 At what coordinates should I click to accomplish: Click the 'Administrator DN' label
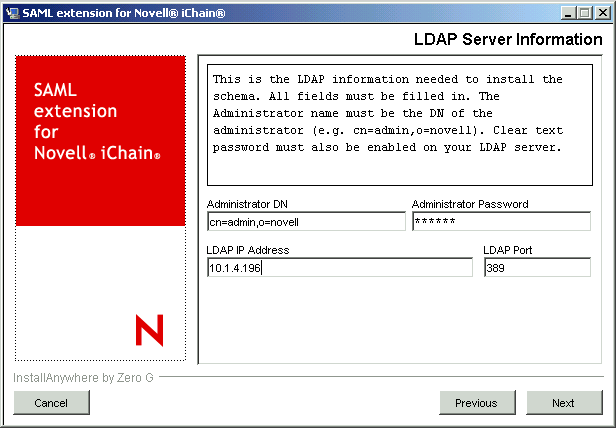(x=247, y=204)
